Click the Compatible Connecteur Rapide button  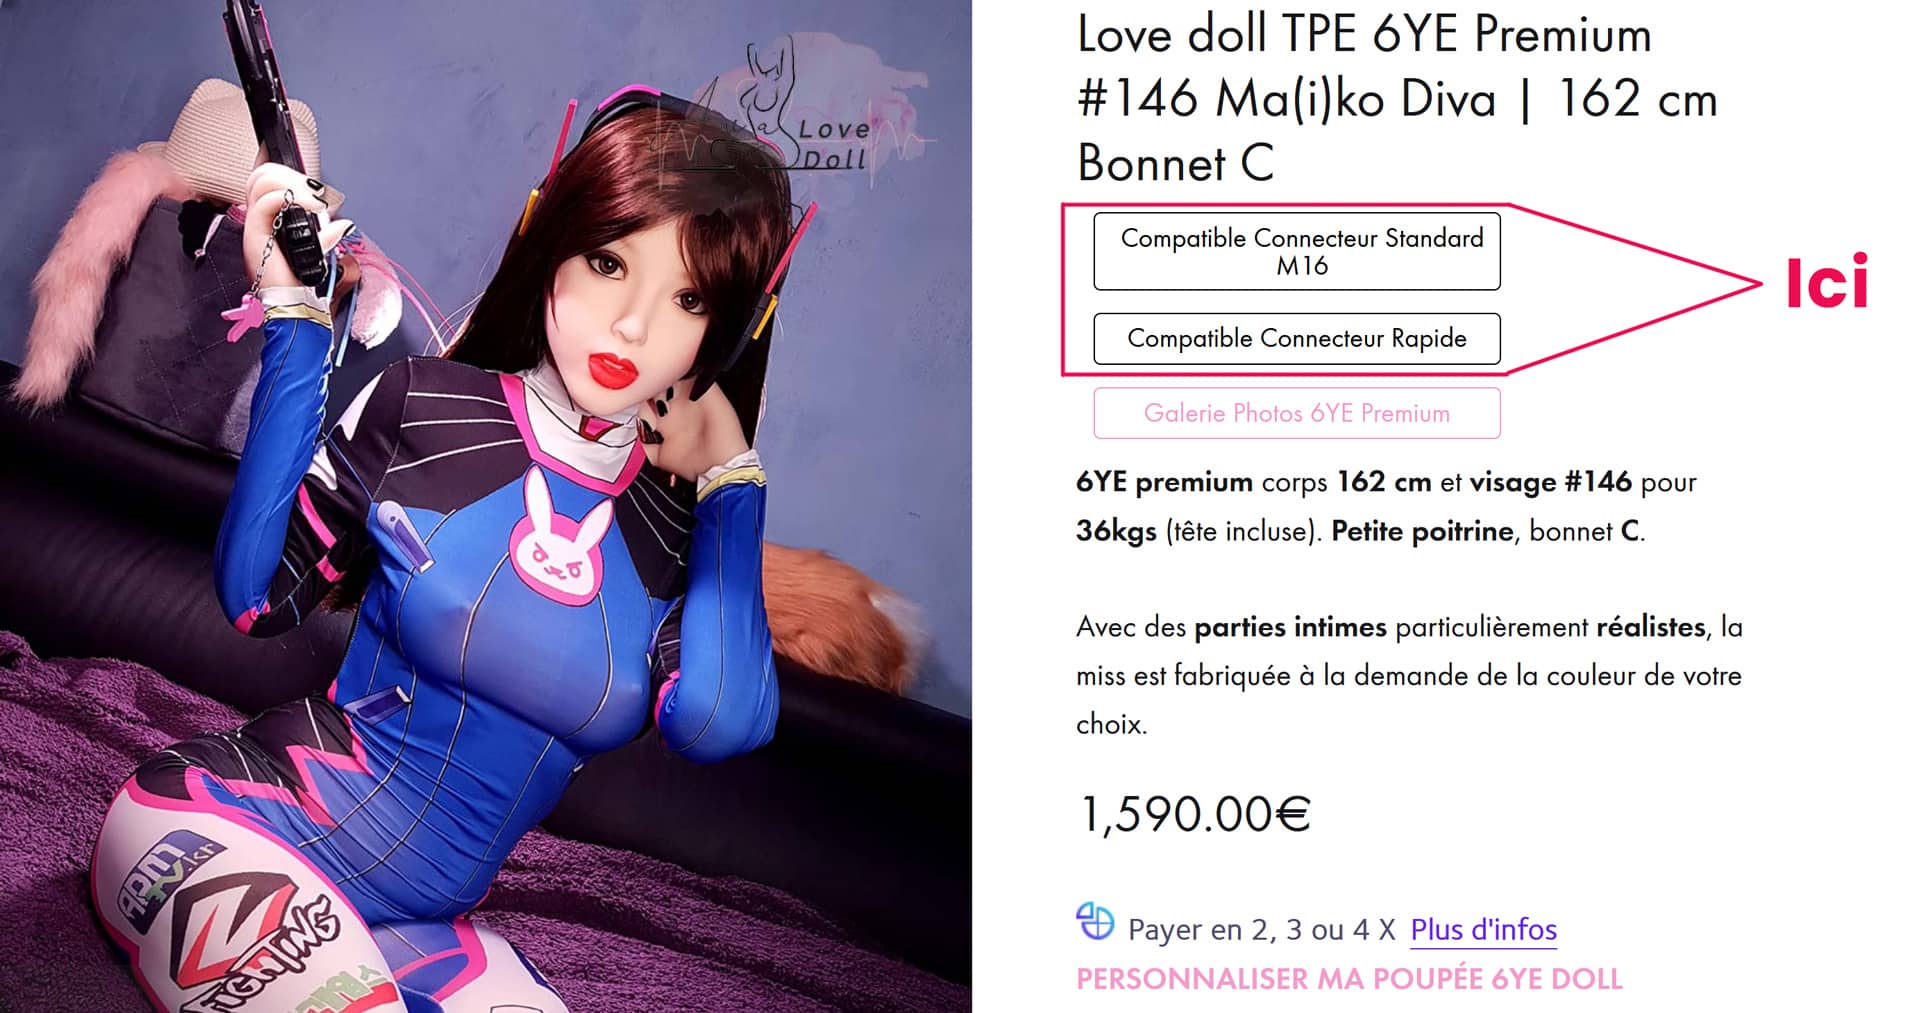pos(1296,338)
